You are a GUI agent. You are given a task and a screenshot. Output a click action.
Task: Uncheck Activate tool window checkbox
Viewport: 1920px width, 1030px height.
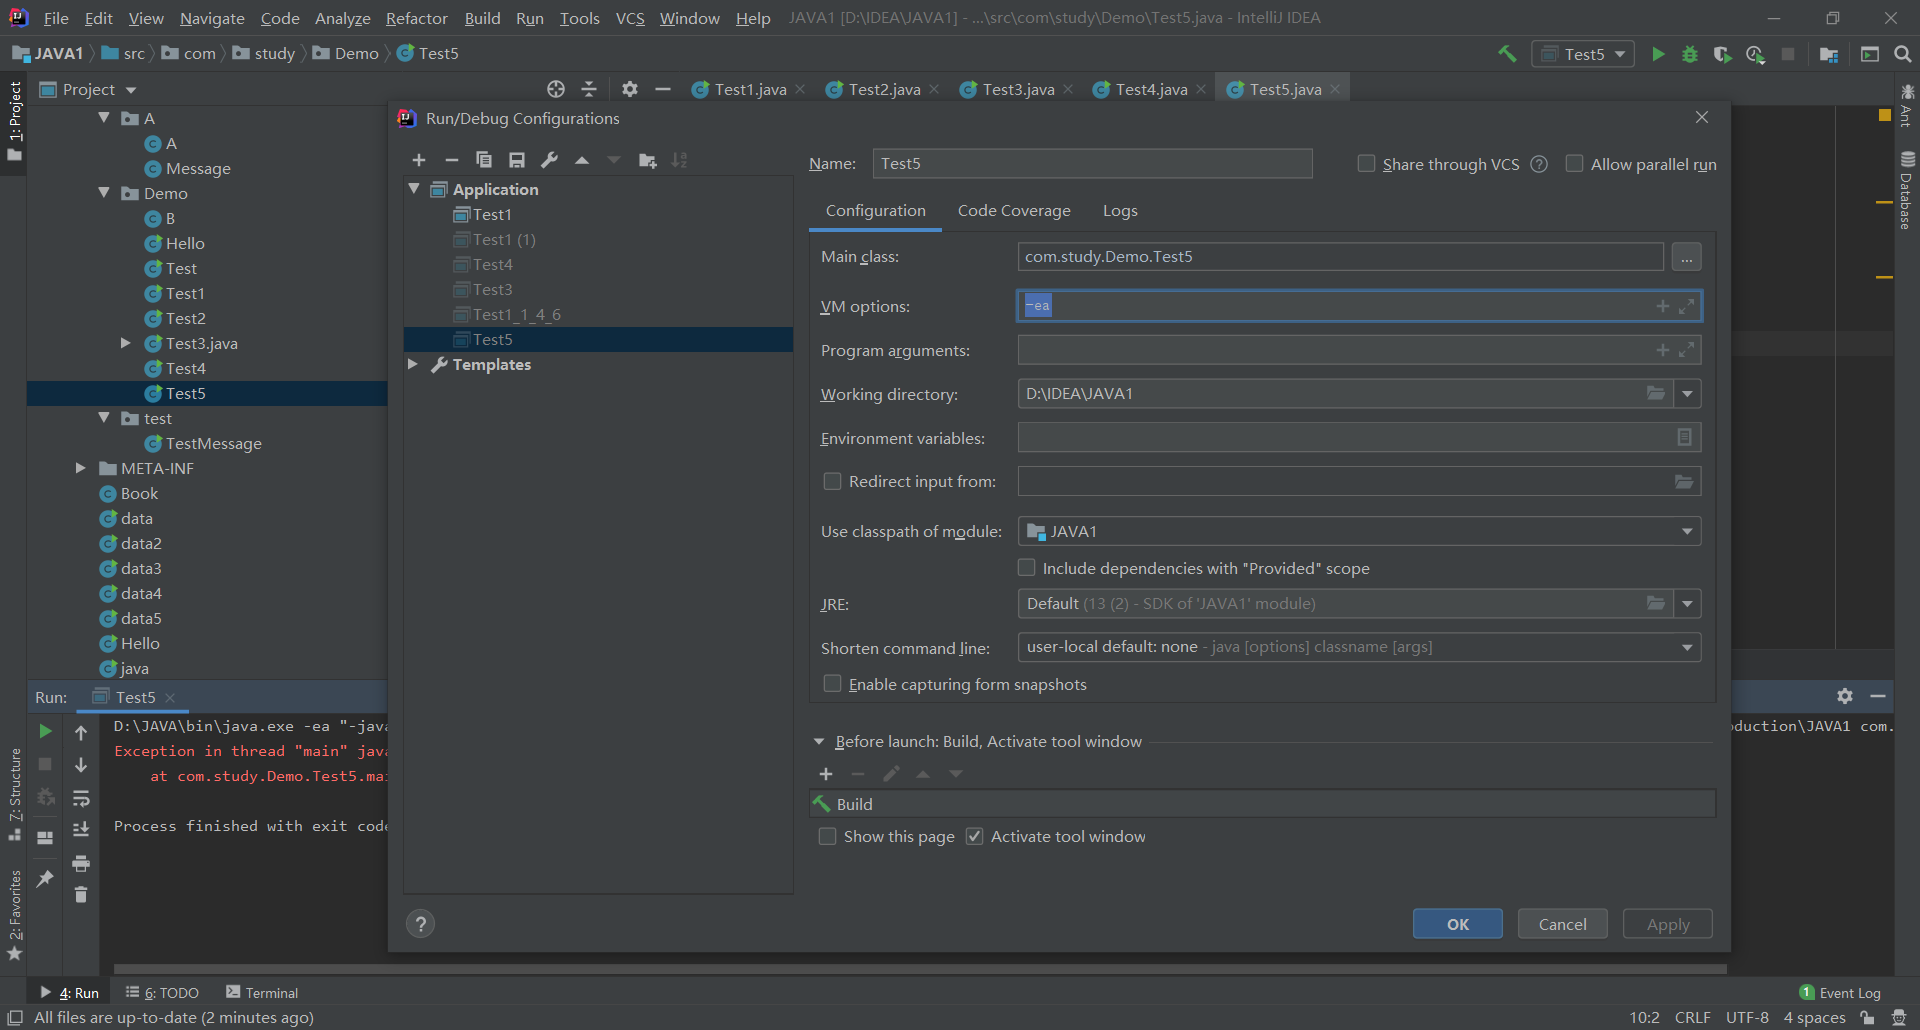click(974, 836)
